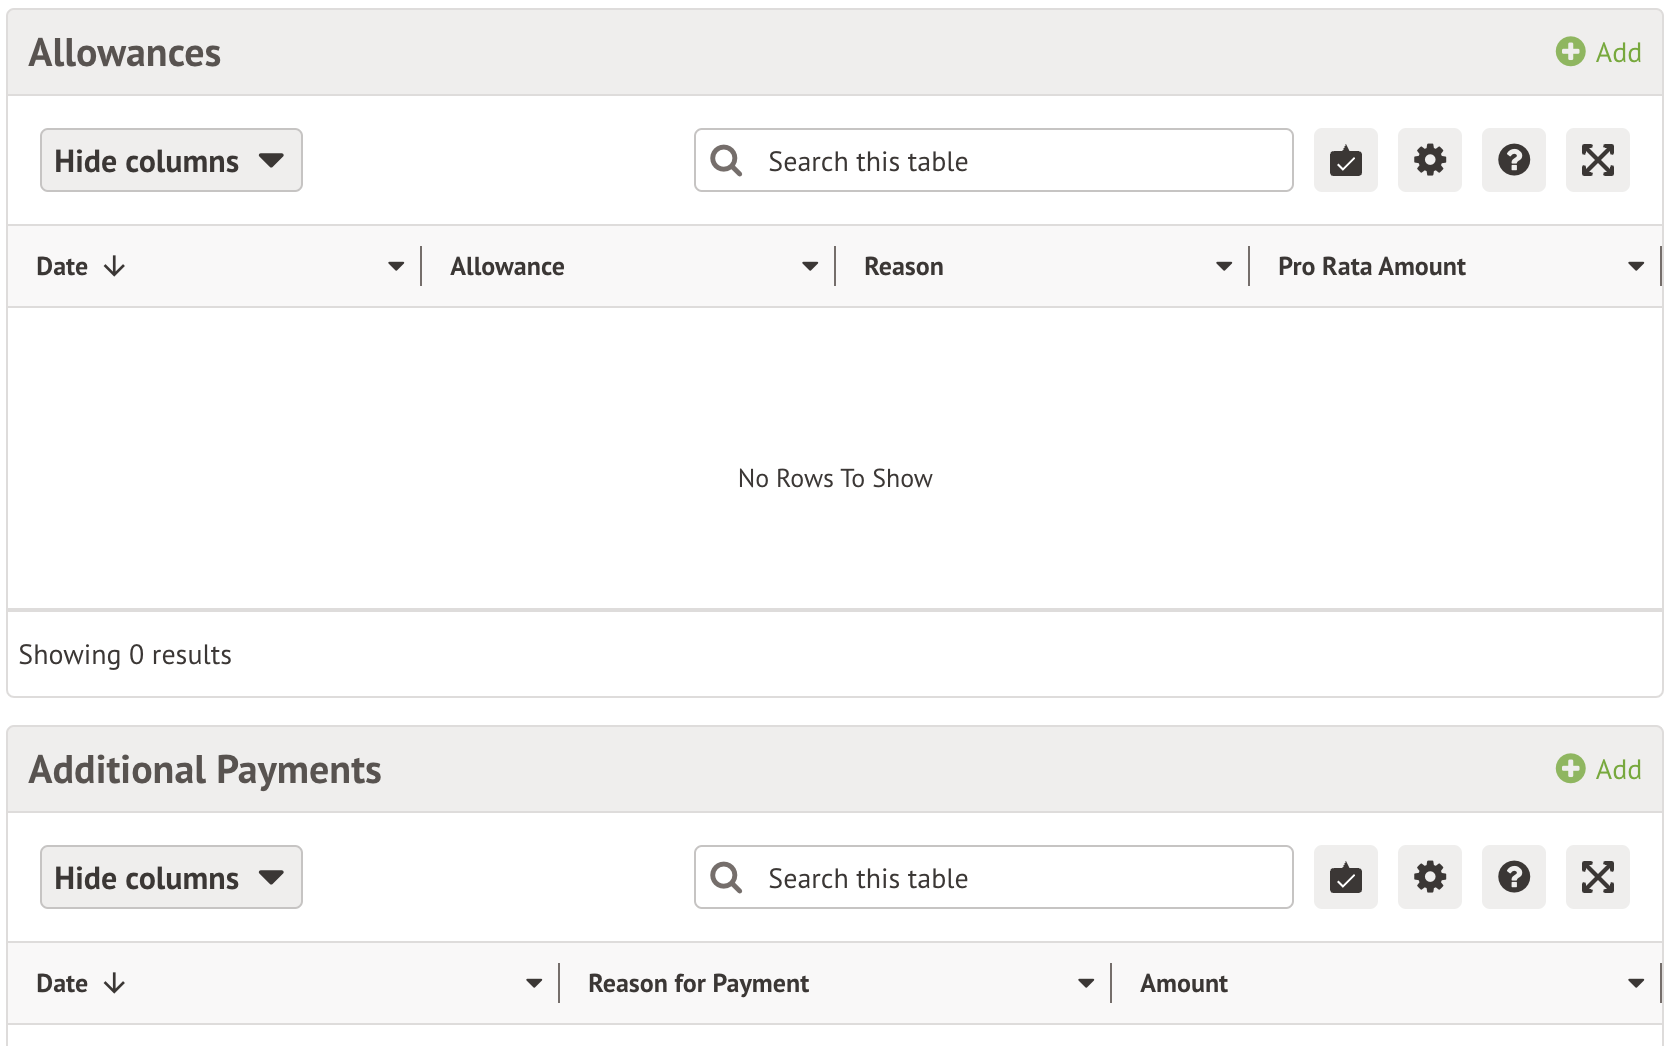This screenshot has height=1046, width=1680.
Task: Open the Amount column menu arrow
Action: 1636,983
